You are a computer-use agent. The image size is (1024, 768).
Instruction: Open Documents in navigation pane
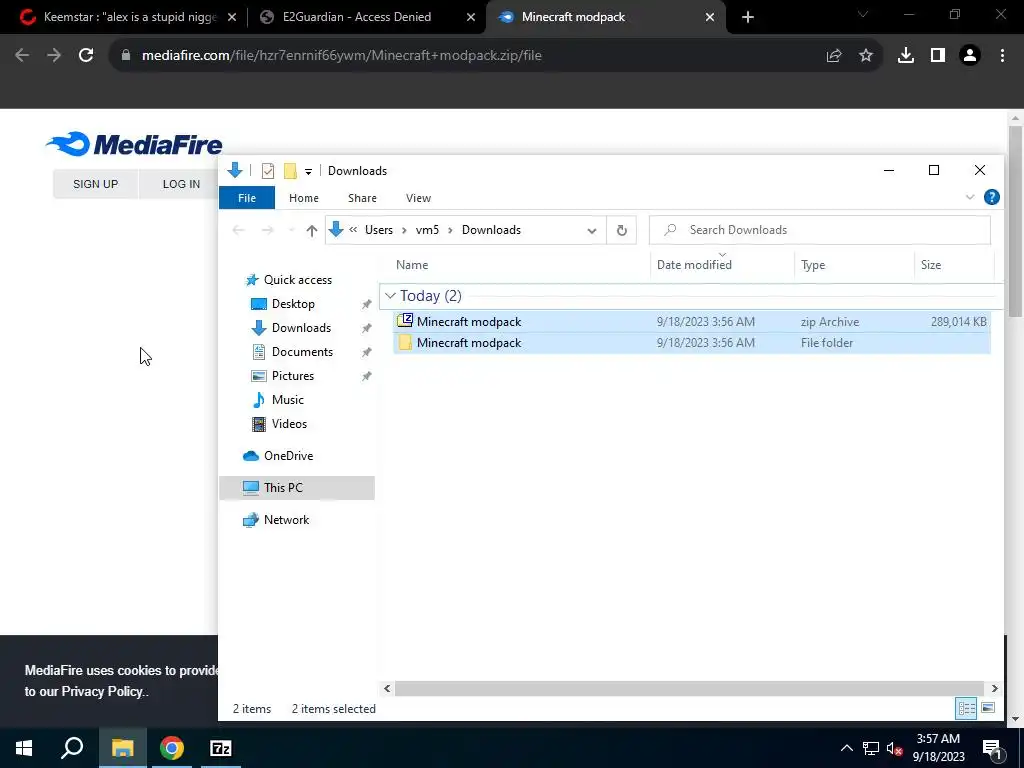coord(302,352)
